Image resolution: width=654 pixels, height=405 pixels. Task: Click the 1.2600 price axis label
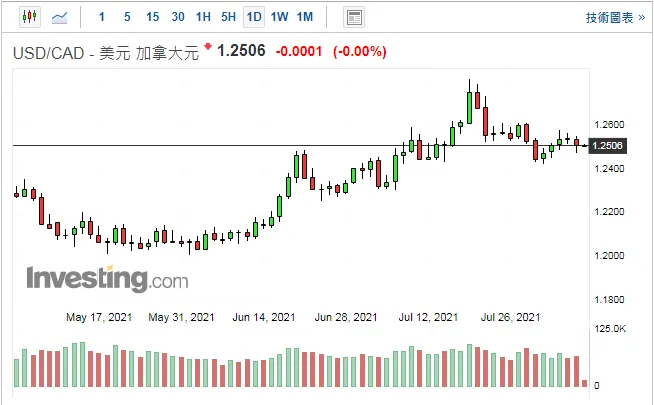click(609, 125)
